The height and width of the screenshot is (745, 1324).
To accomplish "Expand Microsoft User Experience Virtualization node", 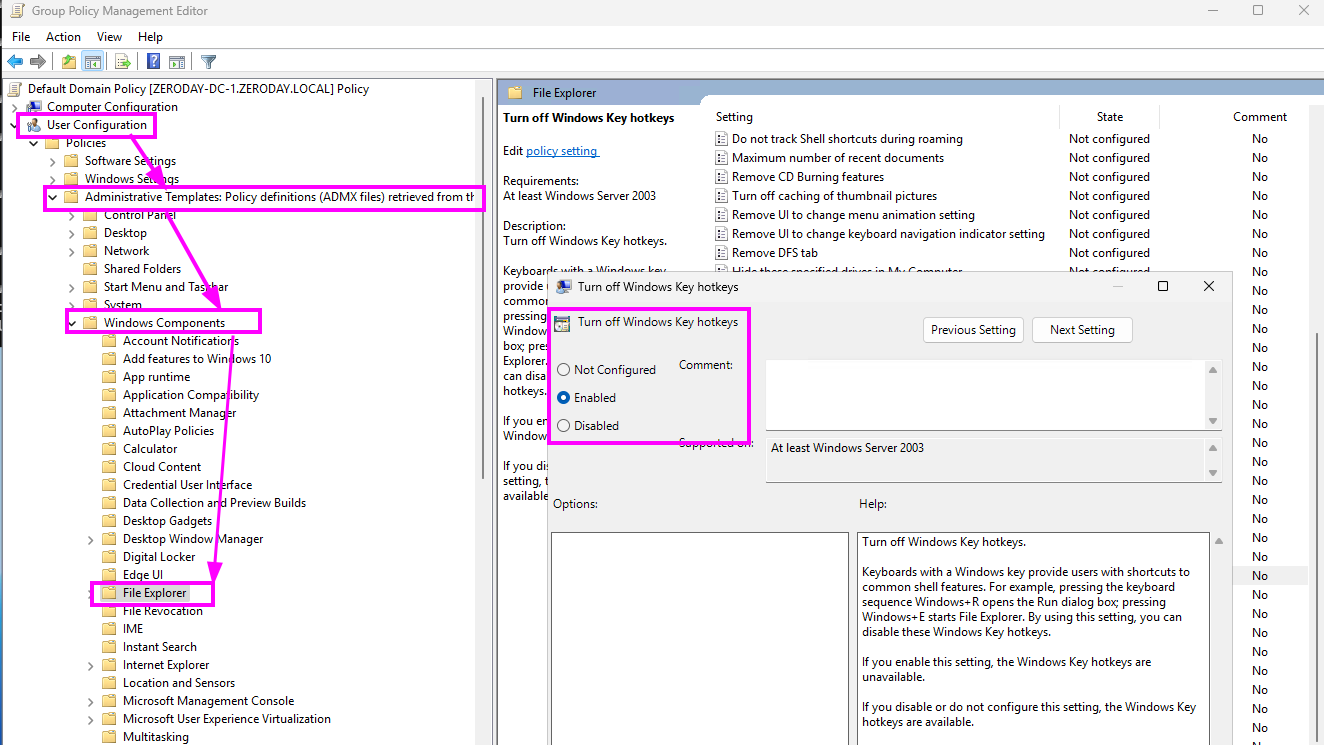I will (90, 719).
